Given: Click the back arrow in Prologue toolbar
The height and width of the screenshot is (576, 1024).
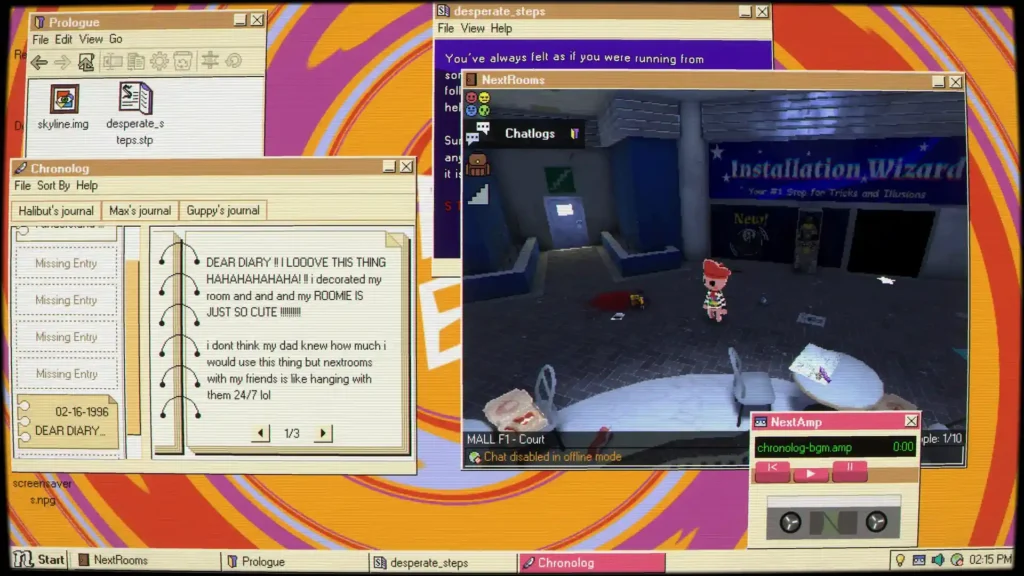Looking at the screenshot, I should [39, 62].
